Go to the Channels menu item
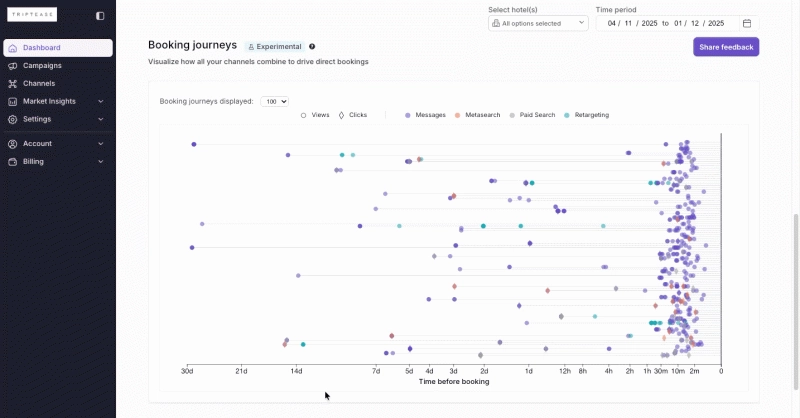Image resolution: width=800 pixels, height=418 pixels. click(x=39, y=84)
